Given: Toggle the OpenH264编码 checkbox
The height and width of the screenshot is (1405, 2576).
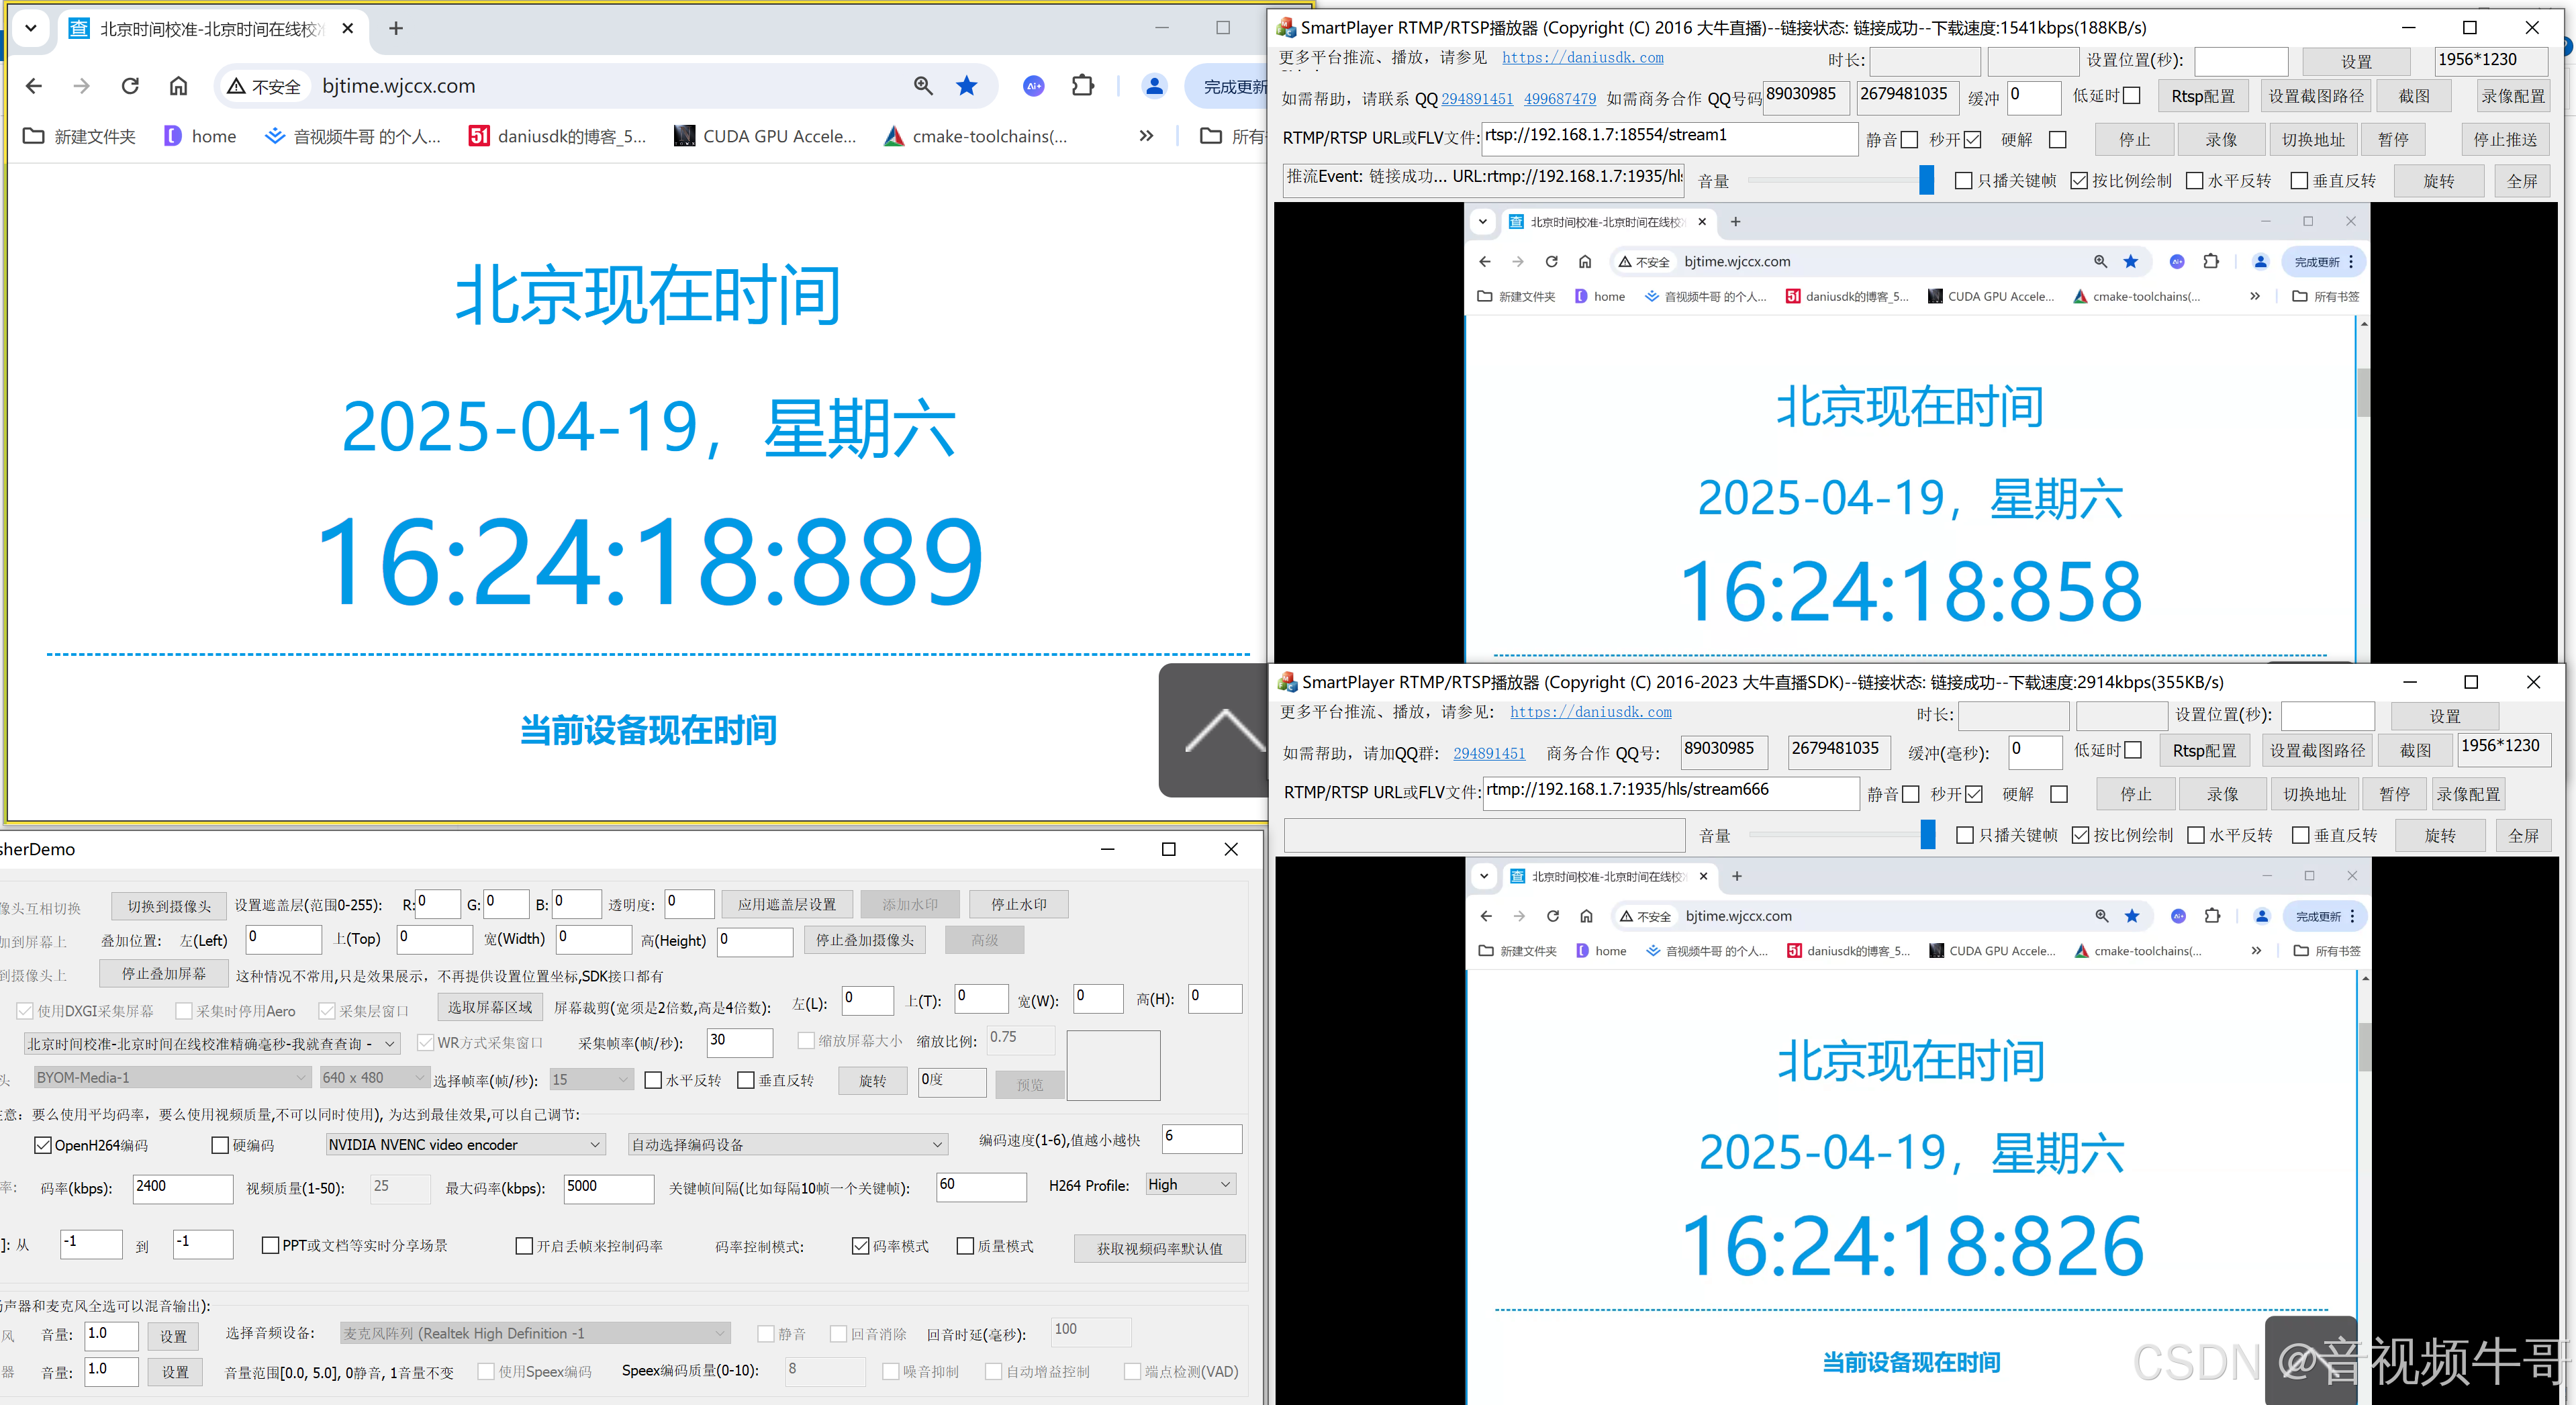Looking at the screenshot, I should pyautogui.click(x=43, y=1145).
